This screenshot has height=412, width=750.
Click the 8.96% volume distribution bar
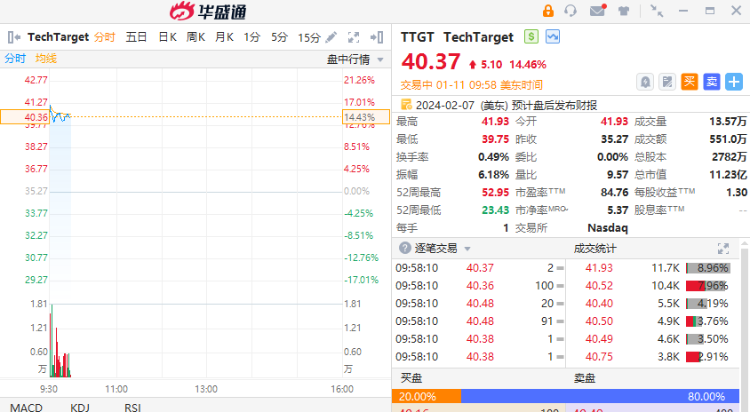coord(707,268)
